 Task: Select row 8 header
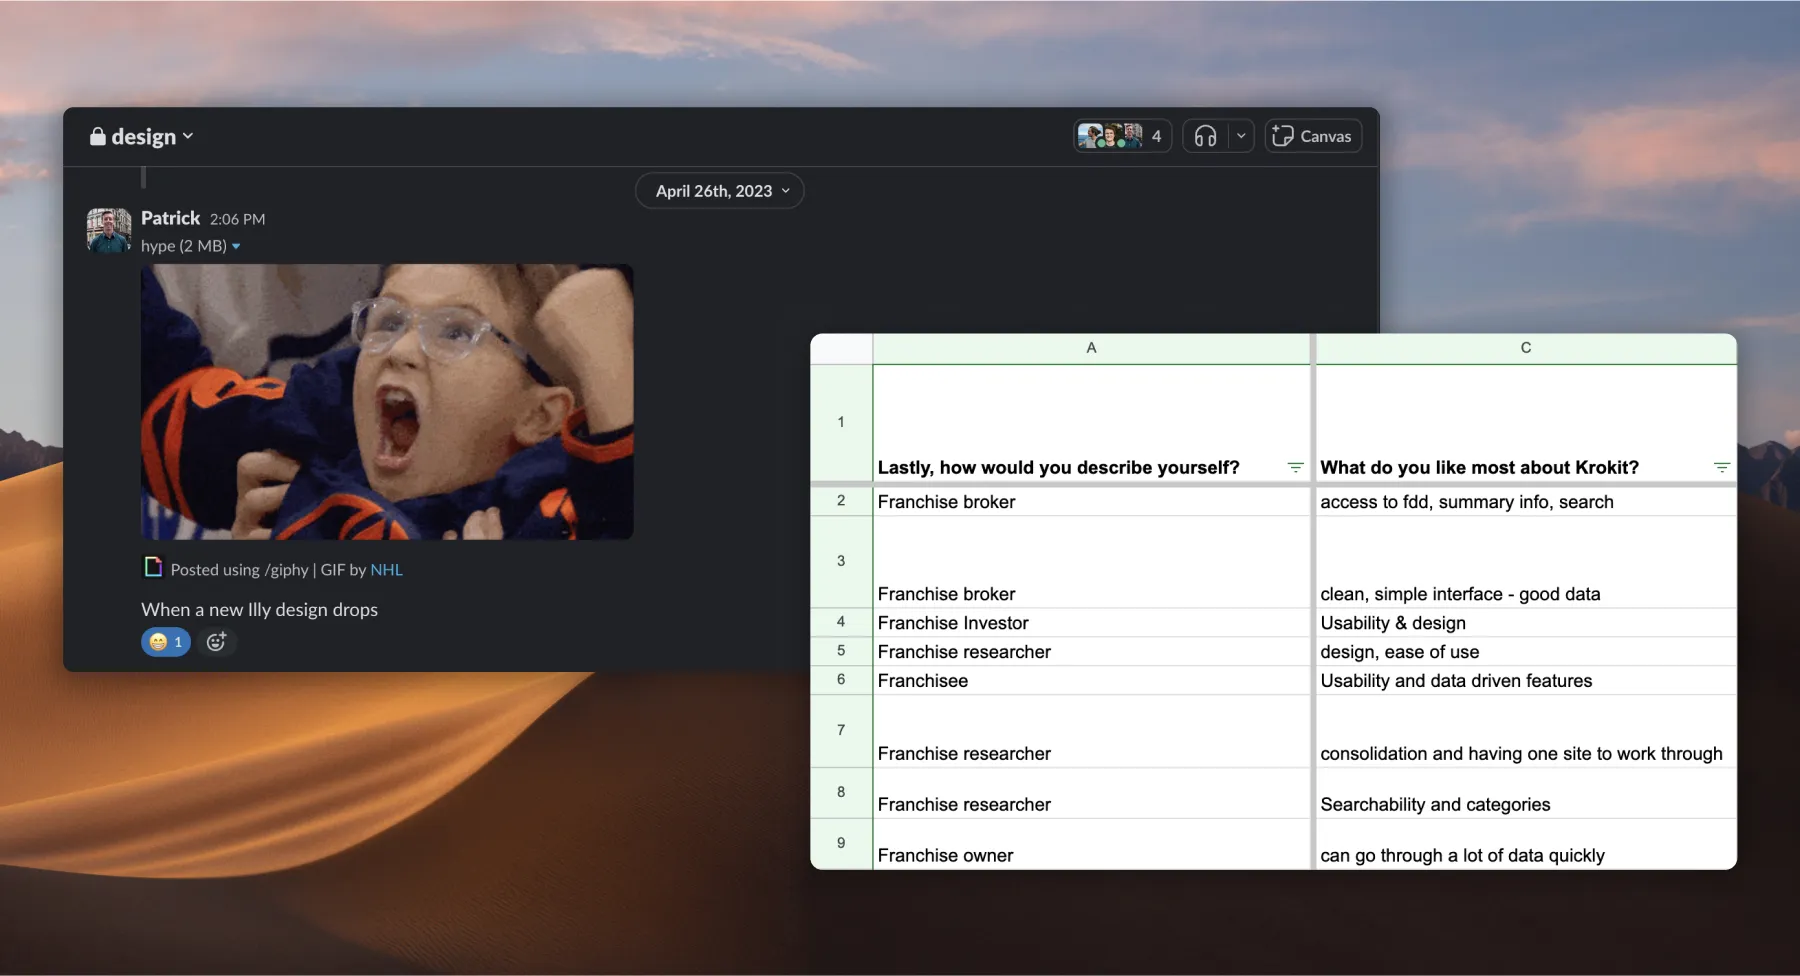click(x=841, y=792)
